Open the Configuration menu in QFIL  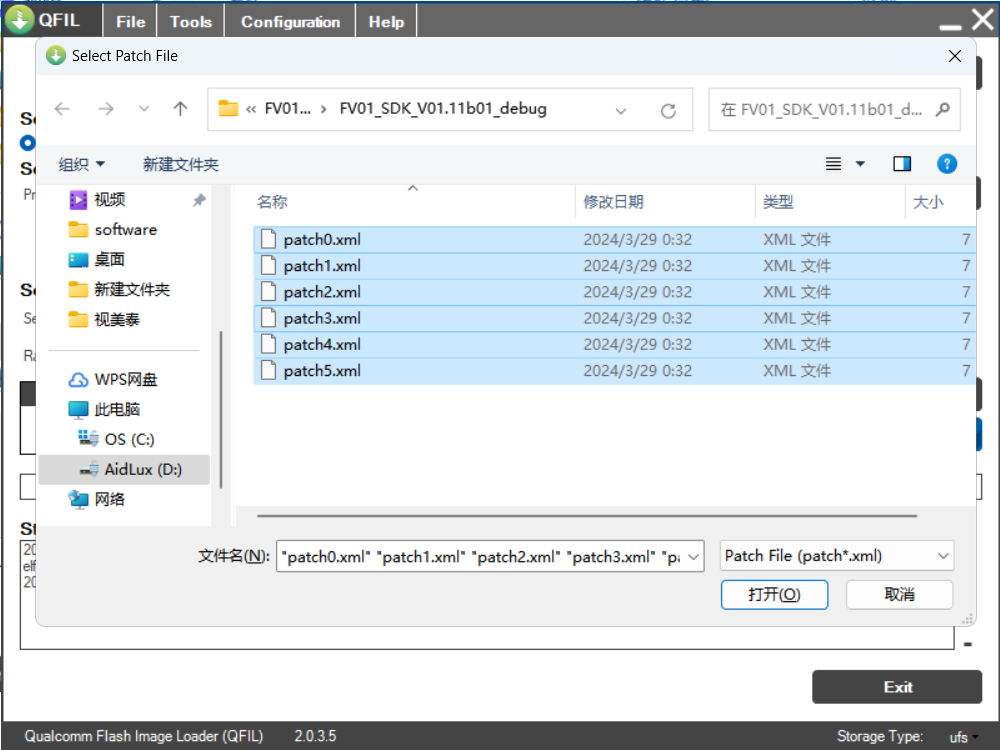(x=290, y=22)
